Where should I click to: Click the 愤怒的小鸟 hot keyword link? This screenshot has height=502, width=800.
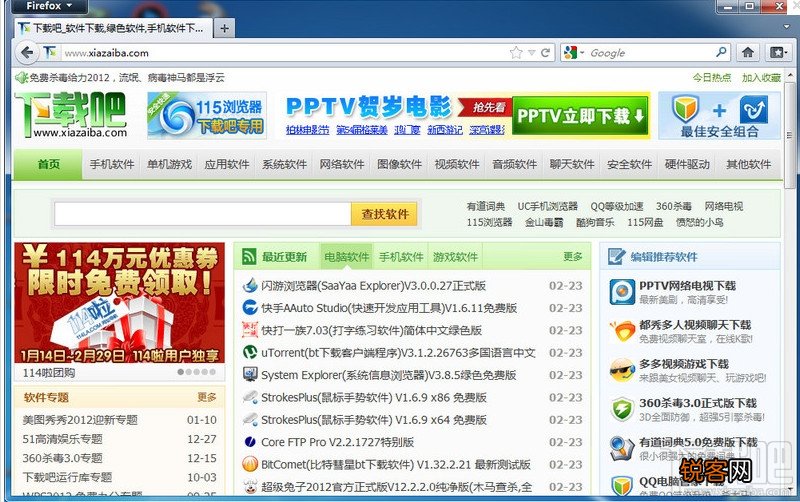[x=699, y=222]
